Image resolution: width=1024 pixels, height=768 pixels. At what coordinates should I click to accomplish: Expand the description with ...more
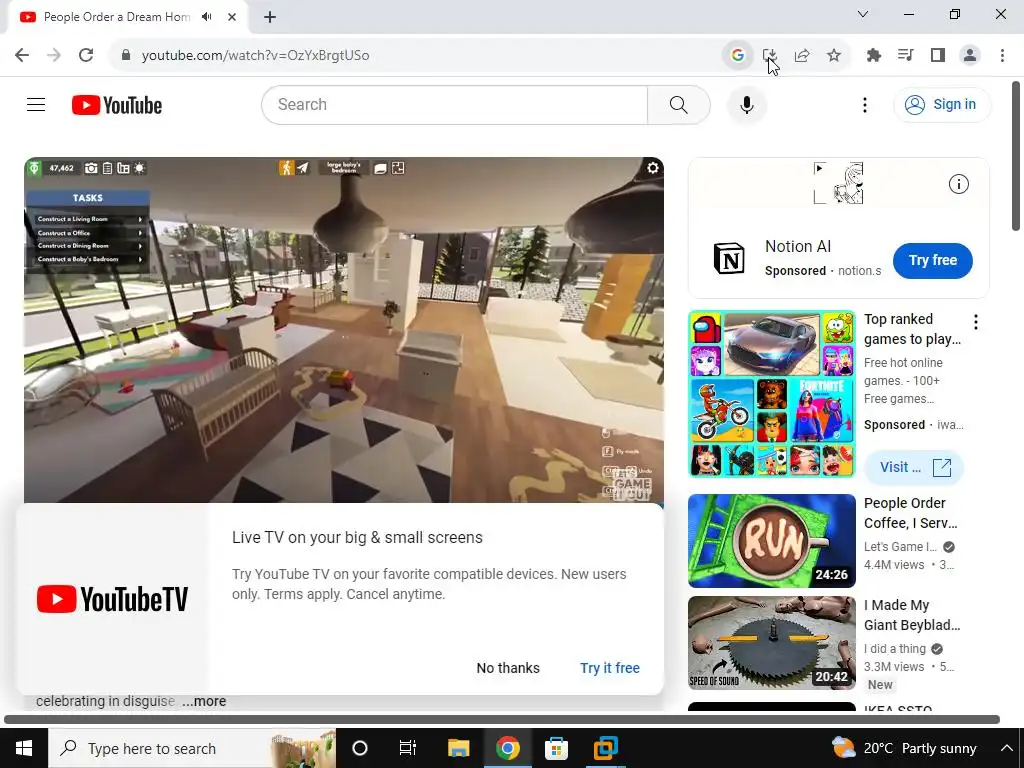[x=204, y=701]
